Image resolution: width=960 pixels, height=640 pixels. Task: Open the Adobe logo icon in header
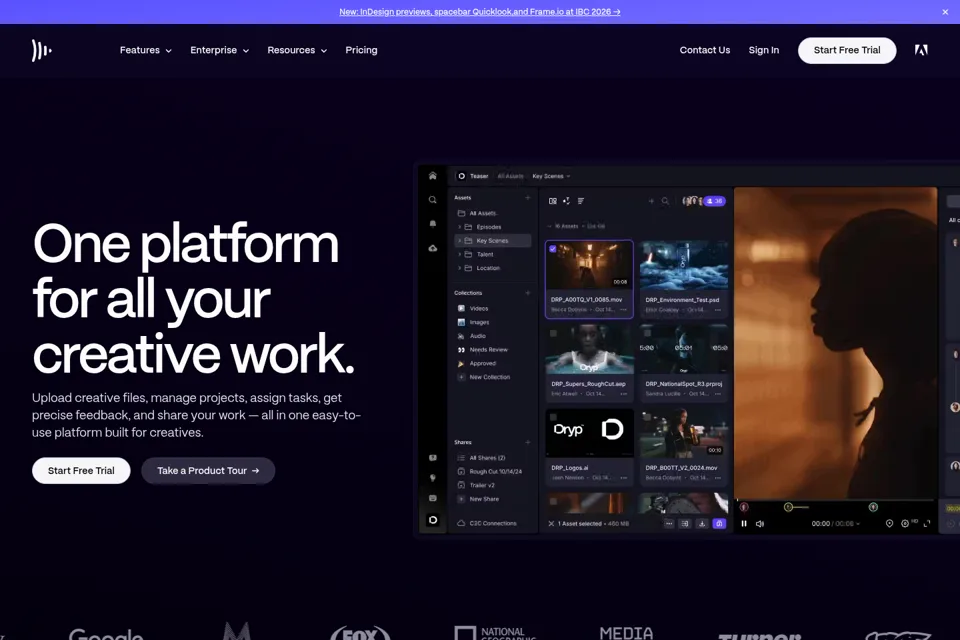point(921,50)
